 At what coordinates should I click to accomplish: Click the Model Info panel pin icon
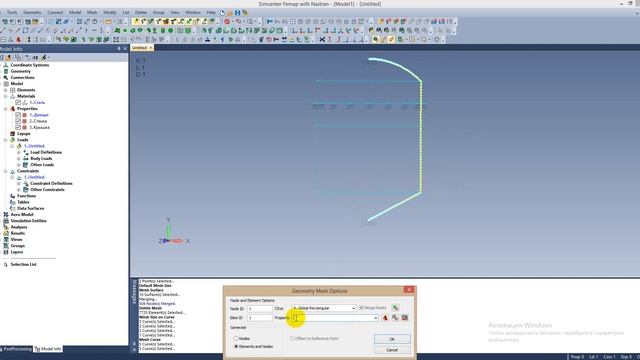[119, 49]
